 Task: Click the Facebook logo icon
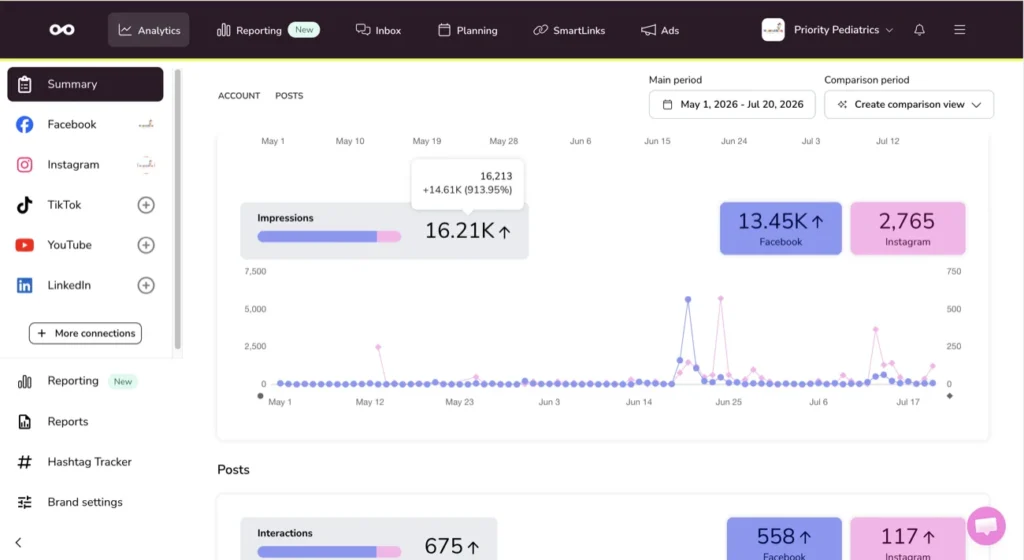pyautogui.click(x=25, y=125)
